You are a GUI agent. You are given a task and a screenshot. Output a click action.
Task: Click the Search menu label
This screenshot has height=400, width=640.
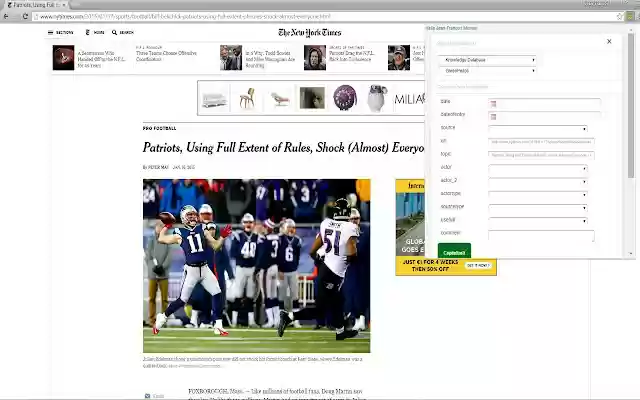127,32
